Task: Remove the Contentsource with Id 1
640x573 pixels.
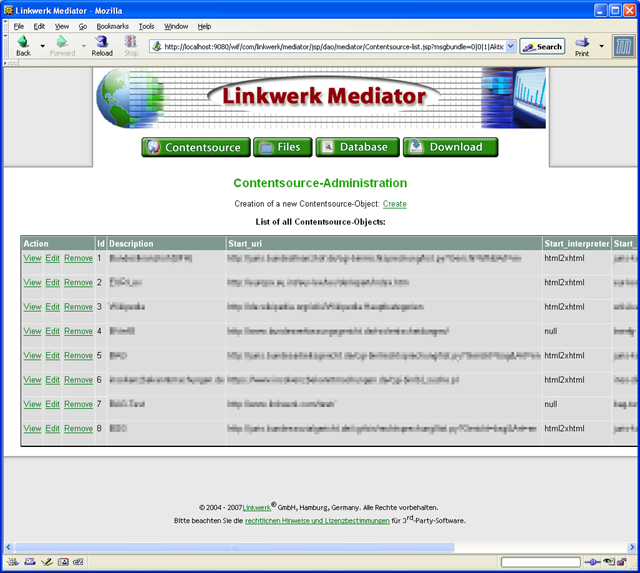Action: click(78, 258)
